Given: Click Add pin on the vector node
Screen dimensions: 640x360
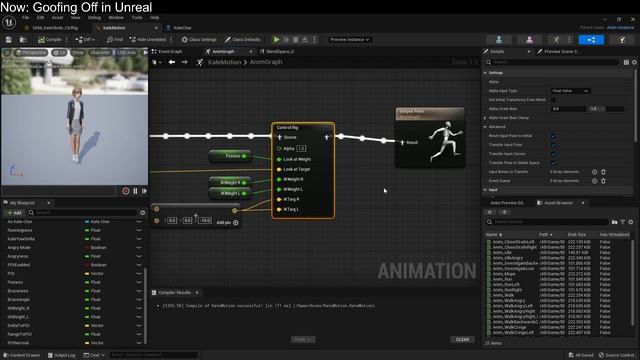Looking at the screenshot, I should point(227,222).
